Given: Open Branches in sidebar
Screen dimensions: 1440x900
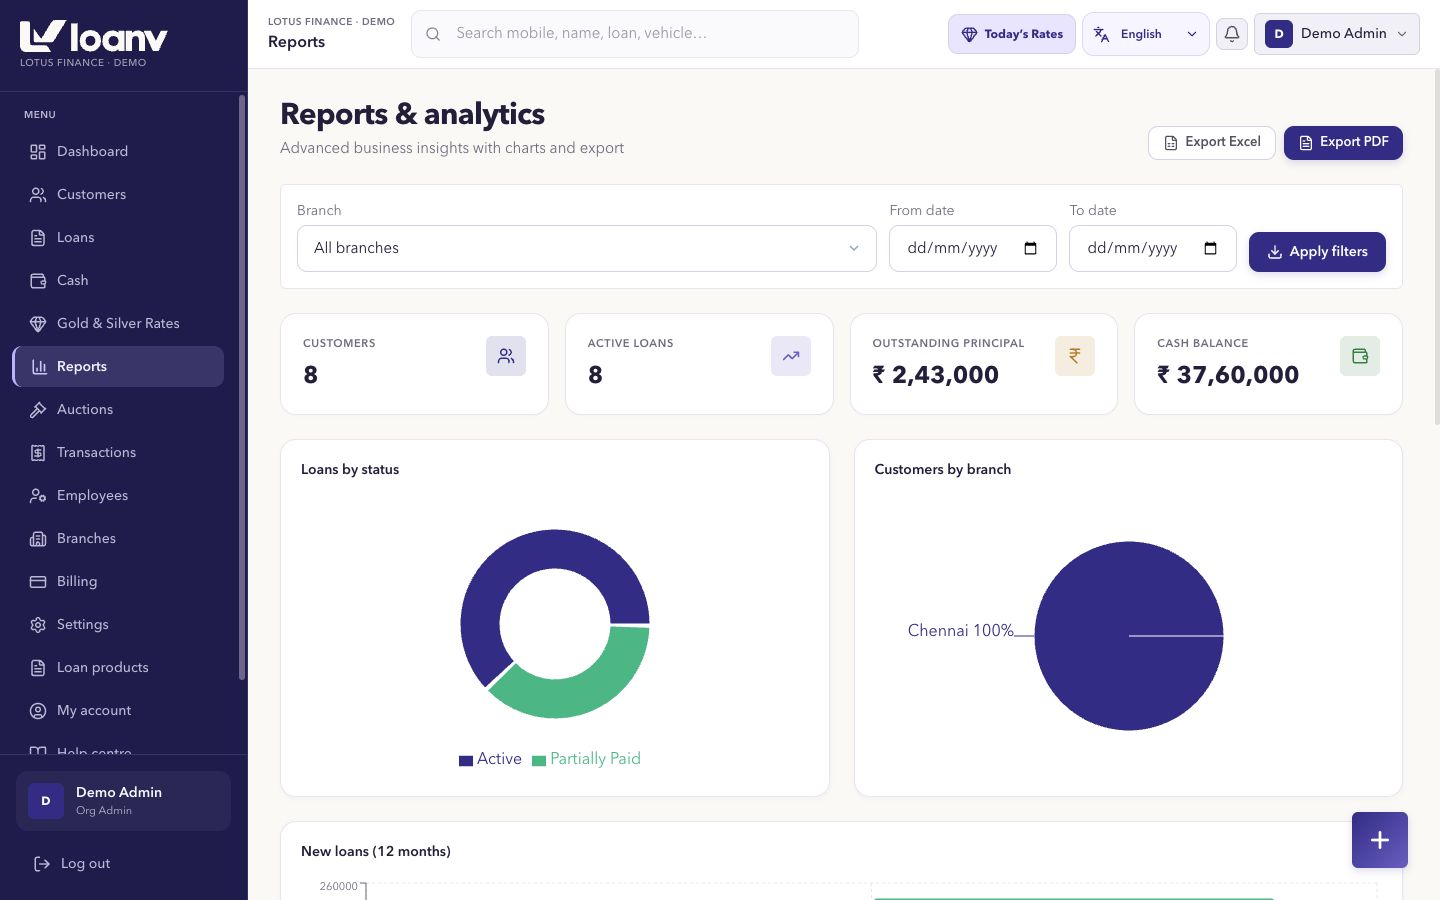Looking at the screenshot, I should click(x=118, y=538).
